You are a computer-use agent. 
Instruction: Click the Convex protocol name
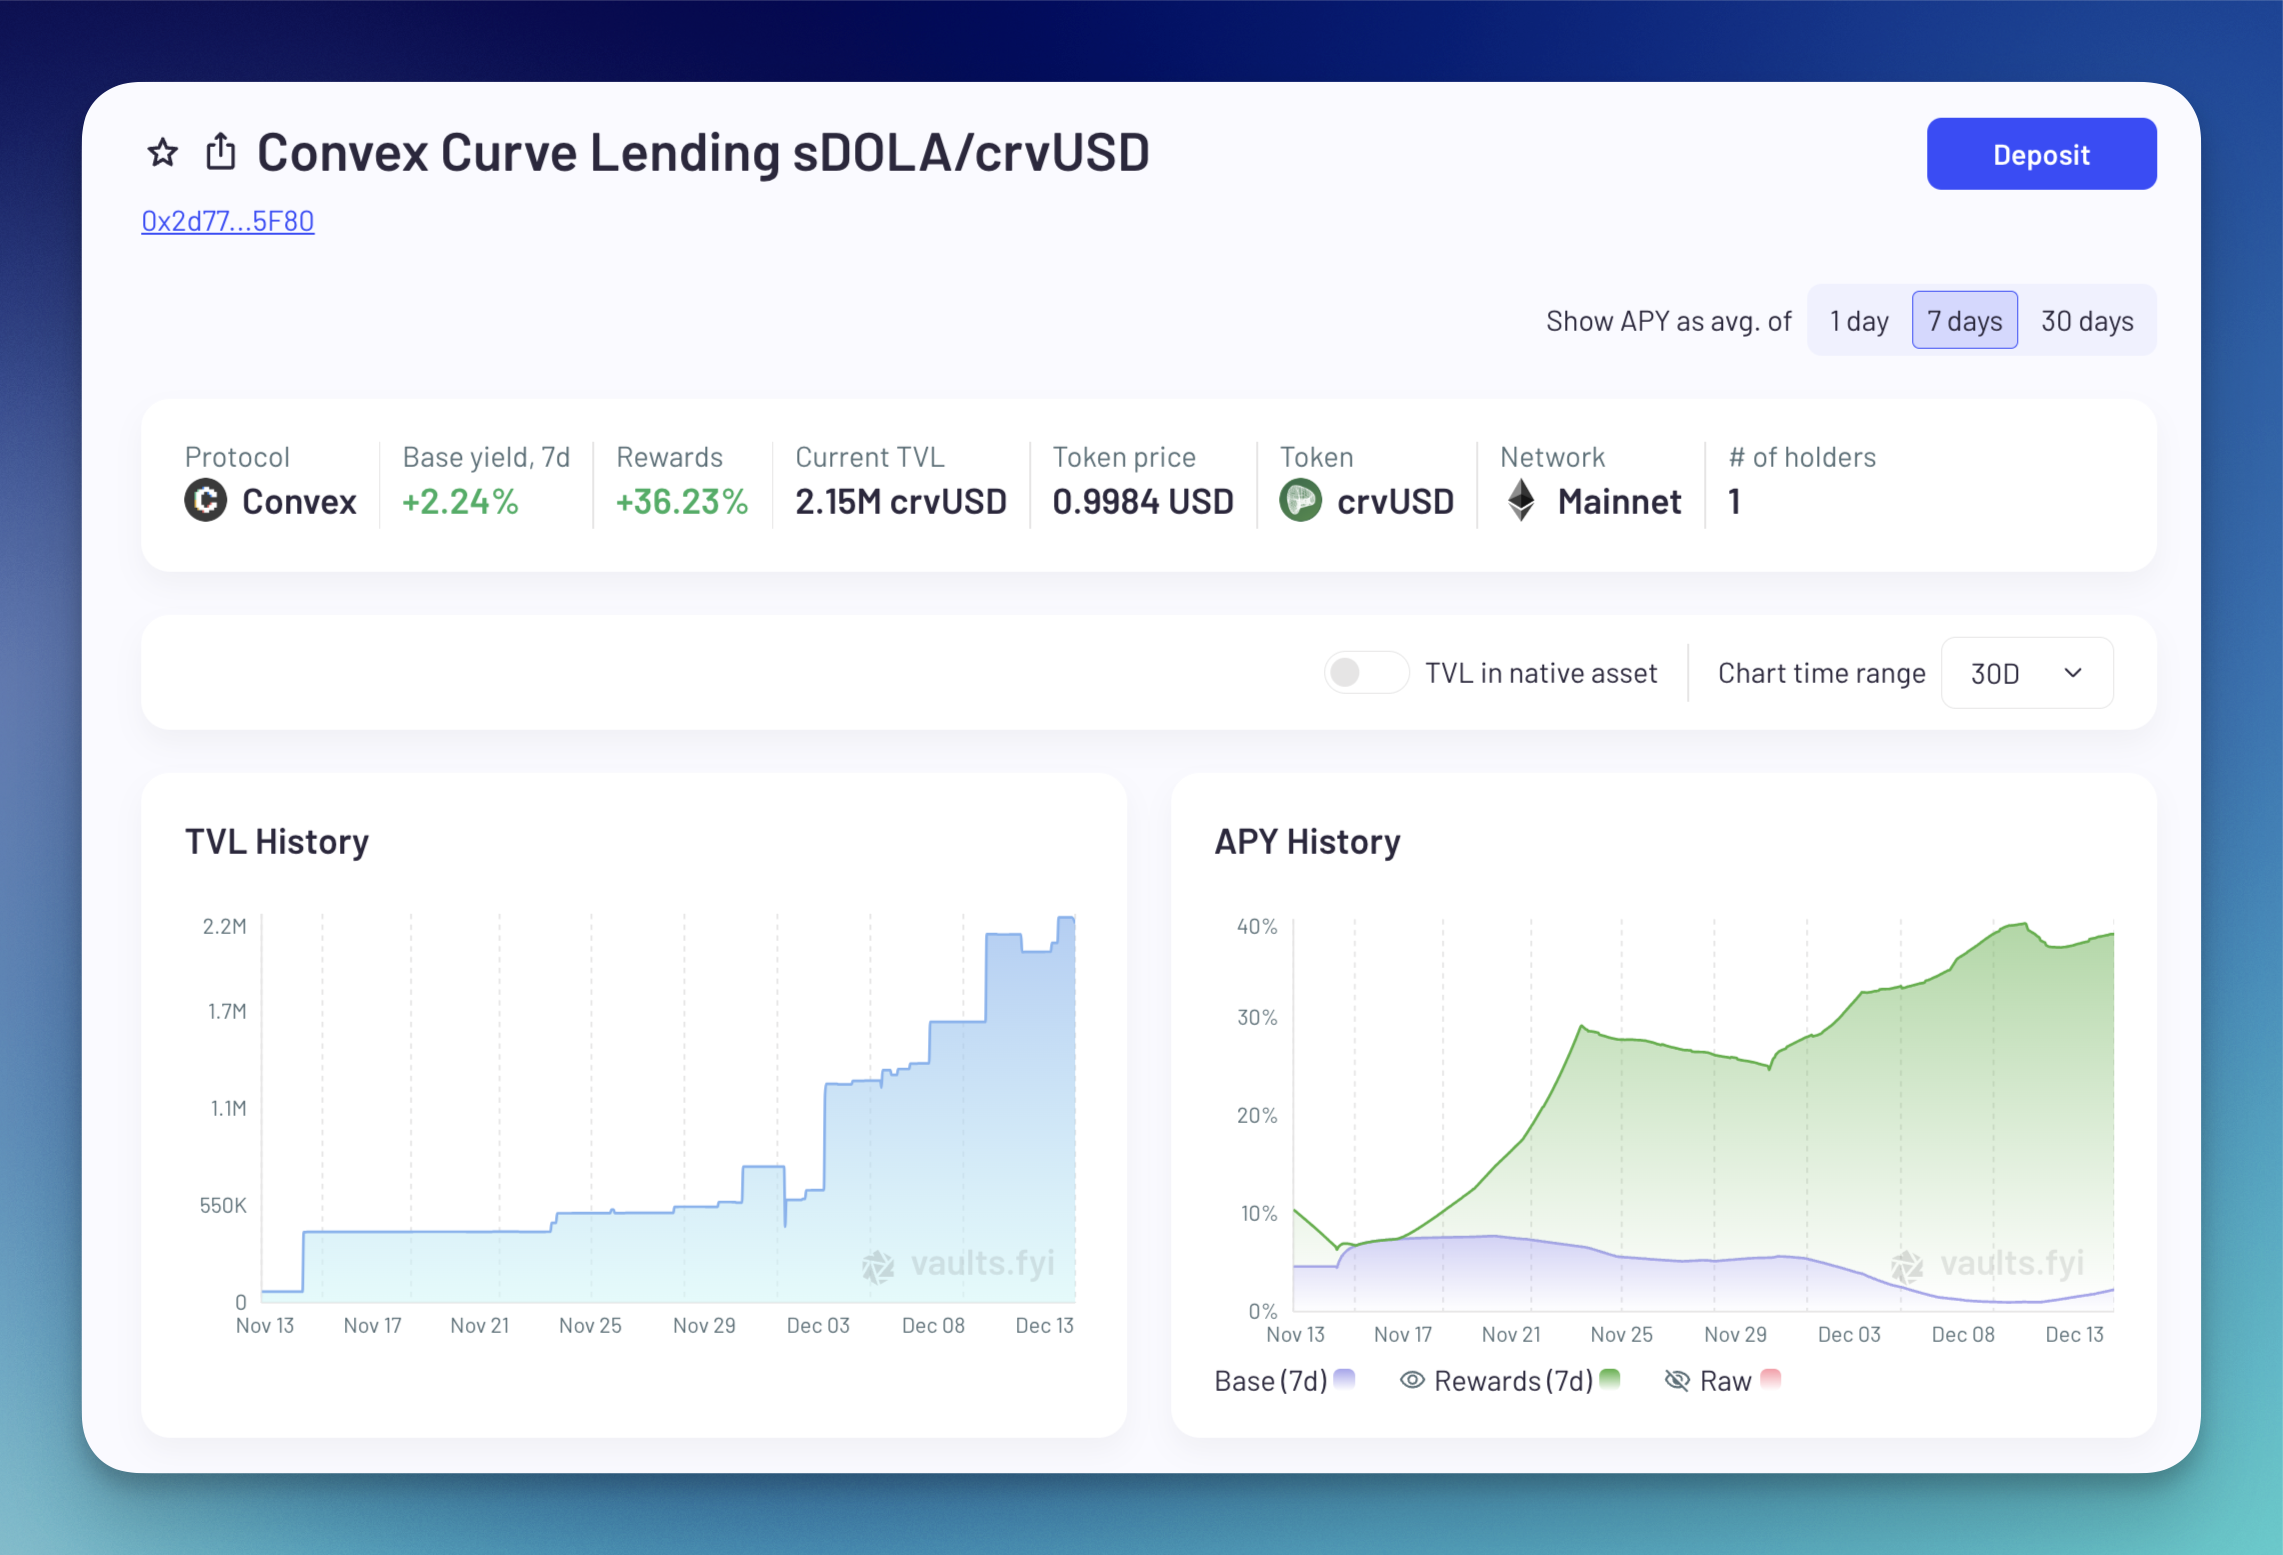coord(299,501)
